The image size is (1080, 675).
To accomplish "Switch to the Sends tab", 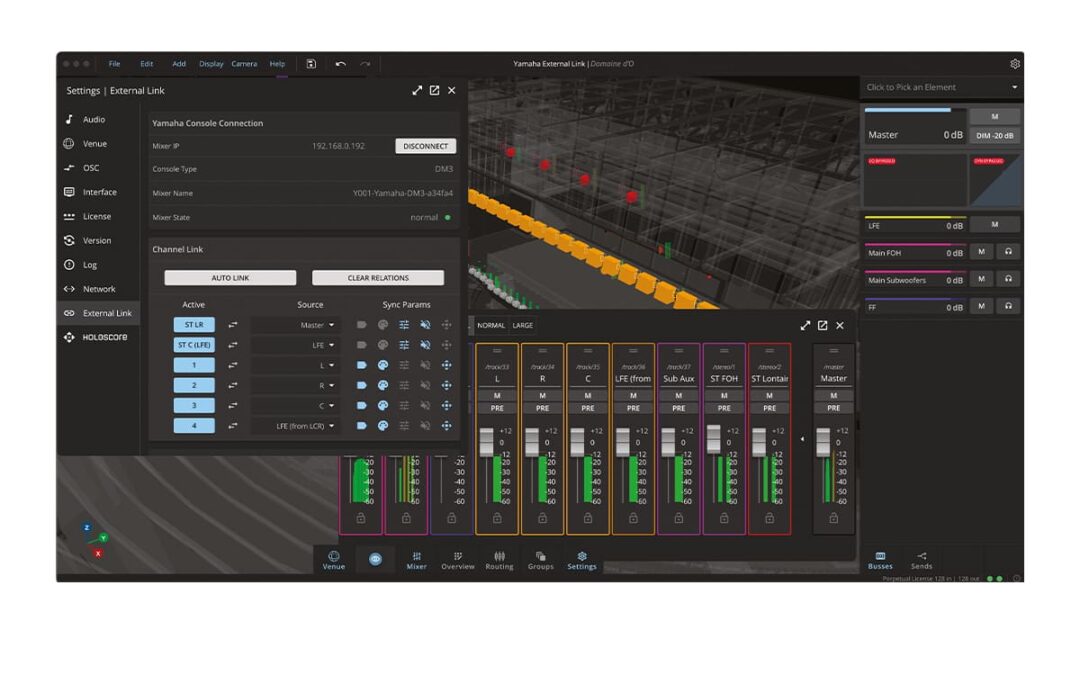I will pos(922,561).
